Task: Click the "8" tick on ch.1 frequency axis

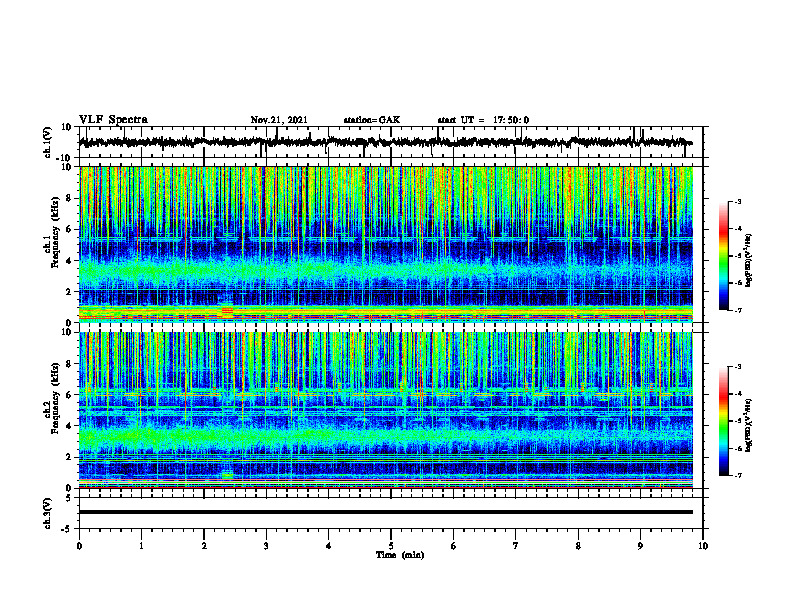Action: pos(69,198)
